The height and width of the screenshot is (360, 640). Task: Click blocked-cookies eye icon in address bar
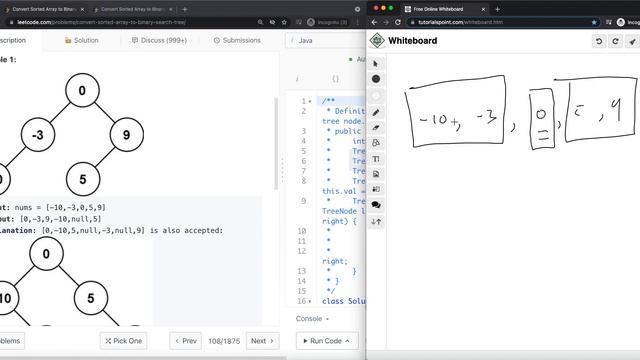click(272, 22)
